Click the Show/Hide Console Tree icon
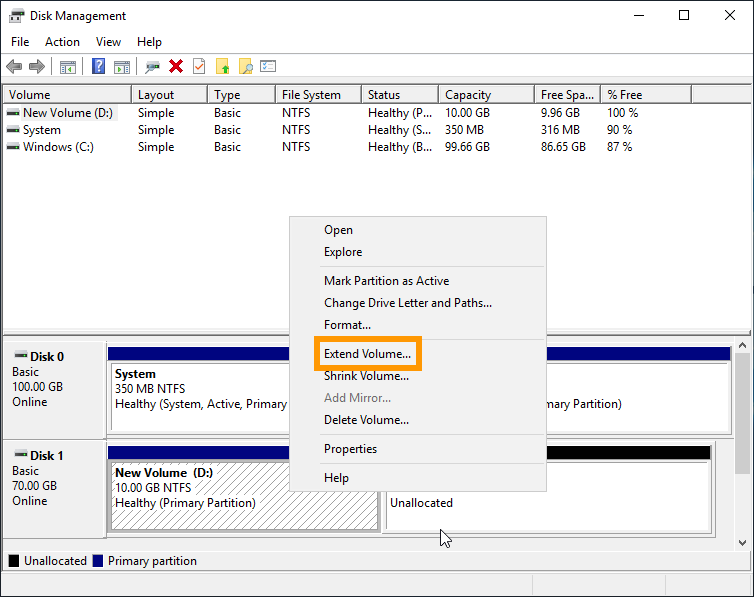This screenshot has height=597, width=754. pyautogui.click(x=68, y=67)
